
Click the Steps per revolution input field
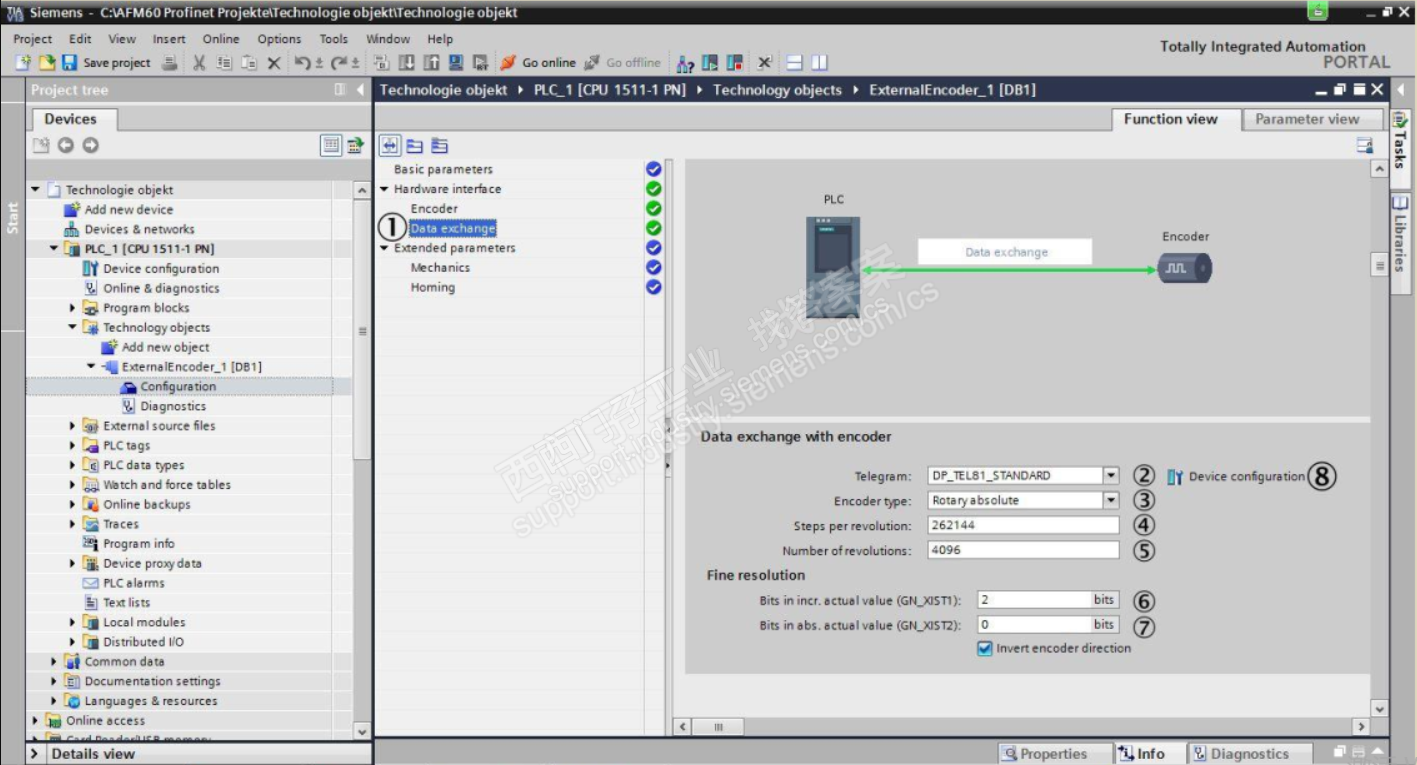pyautogui.click(x=1023, y=525)
